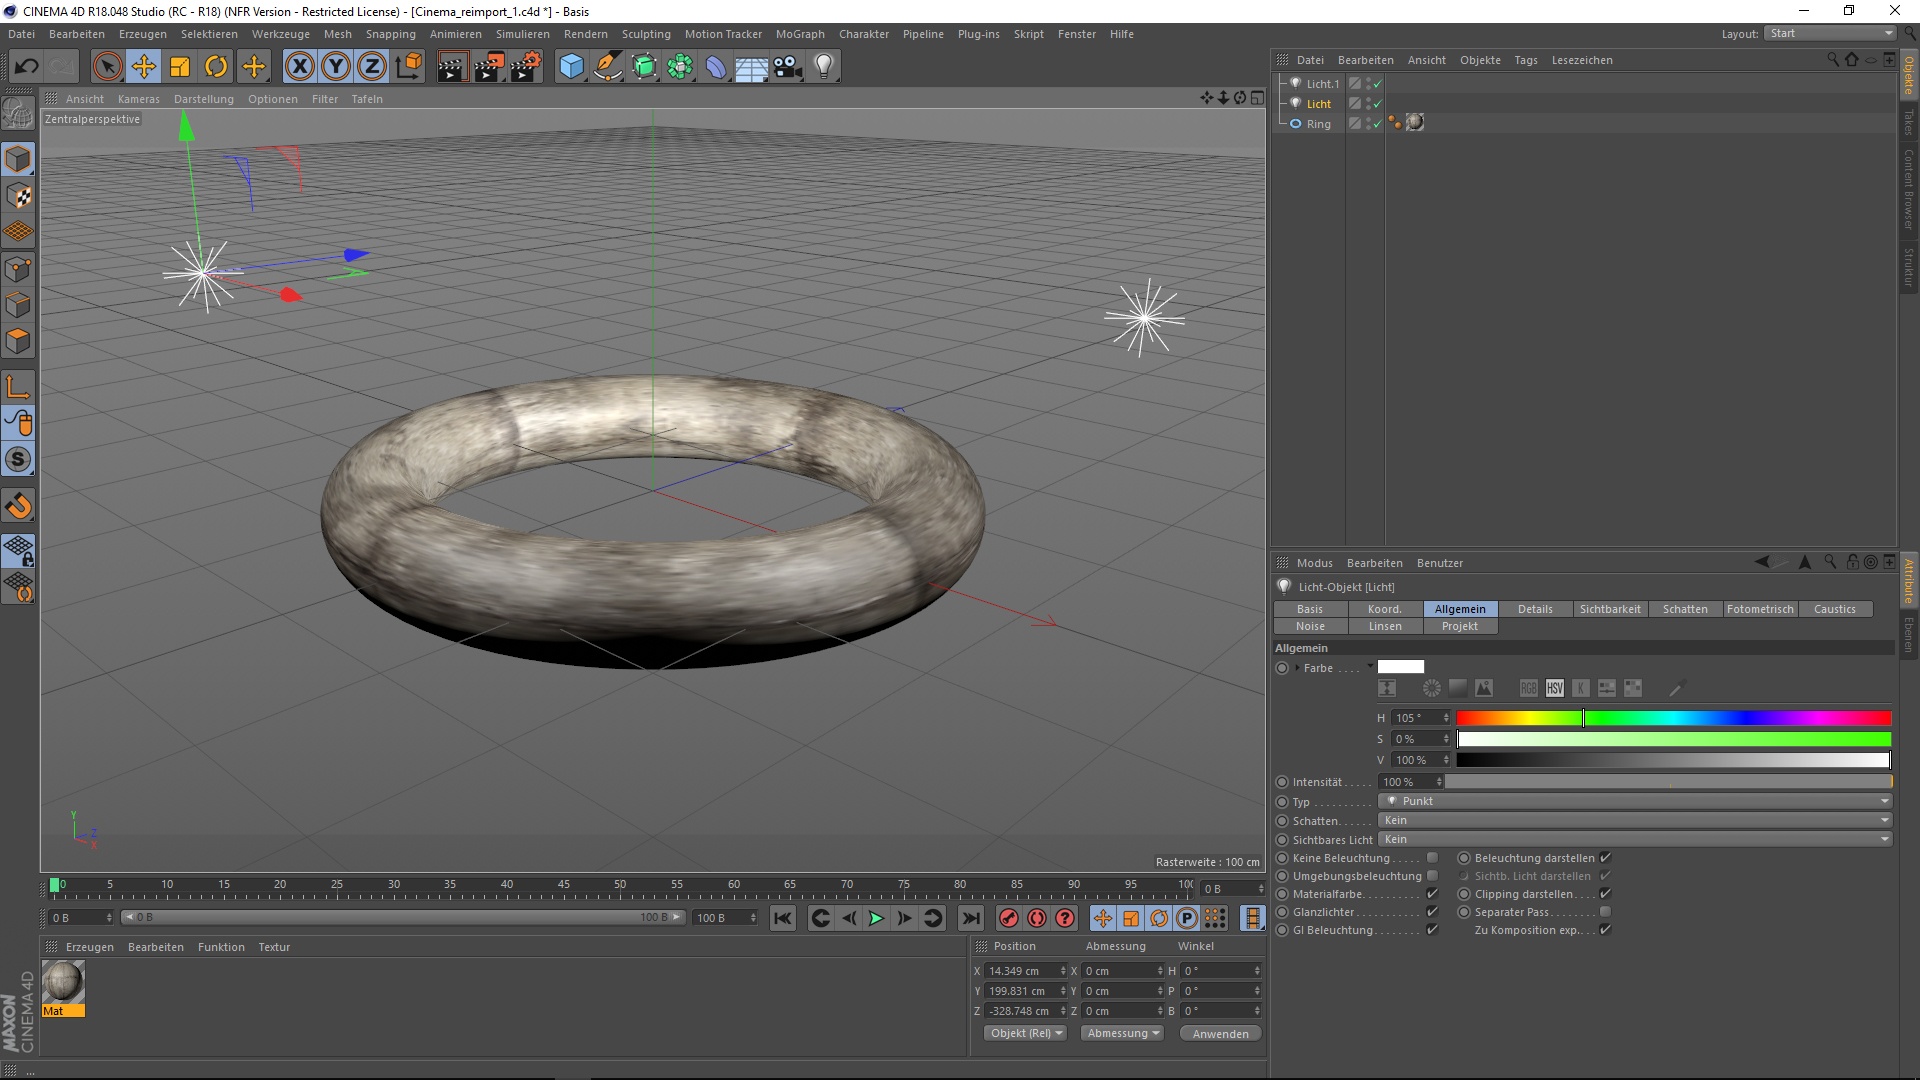
Task: Open the Abmessung dropdown in coordinates
Action: click(x=1122, y=1033)
